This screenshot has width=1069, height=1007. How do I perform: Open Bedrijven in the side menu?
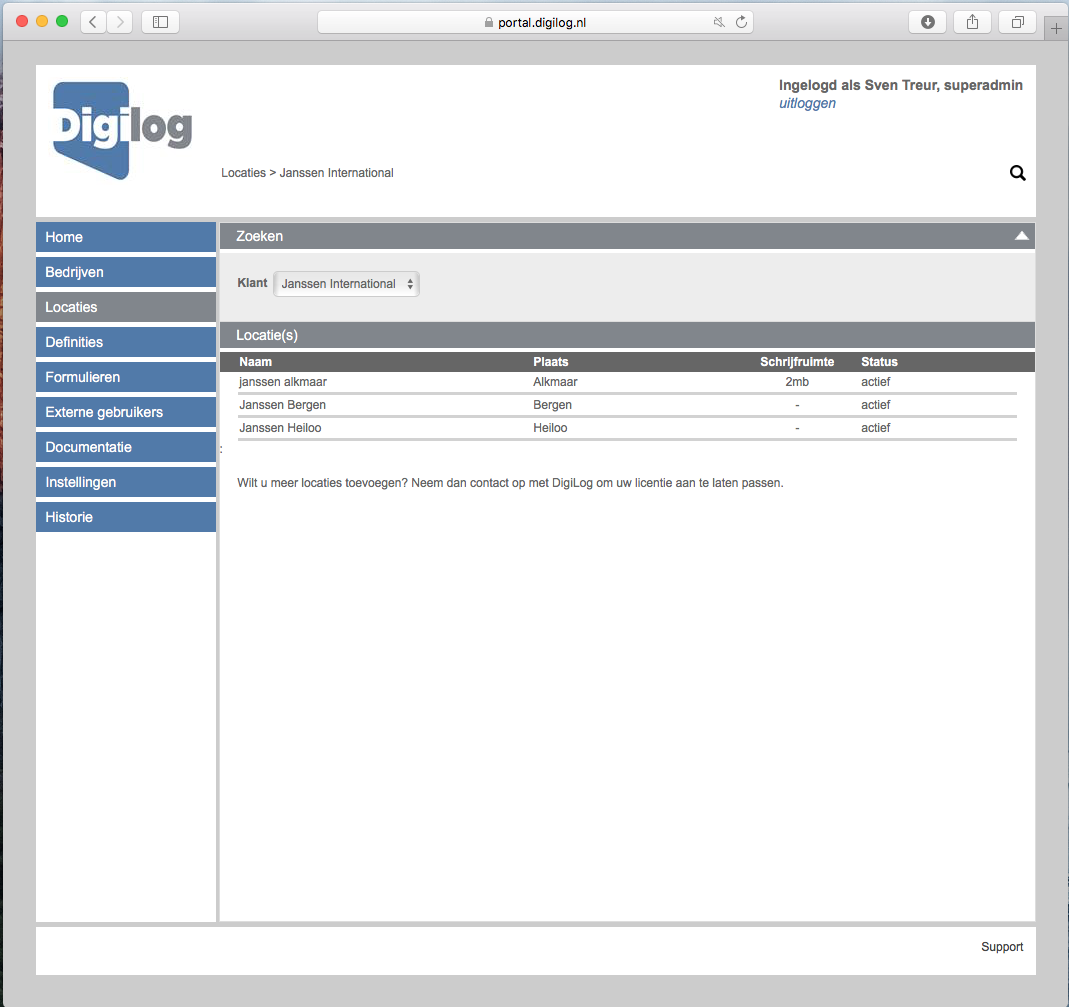coord(126,272)
